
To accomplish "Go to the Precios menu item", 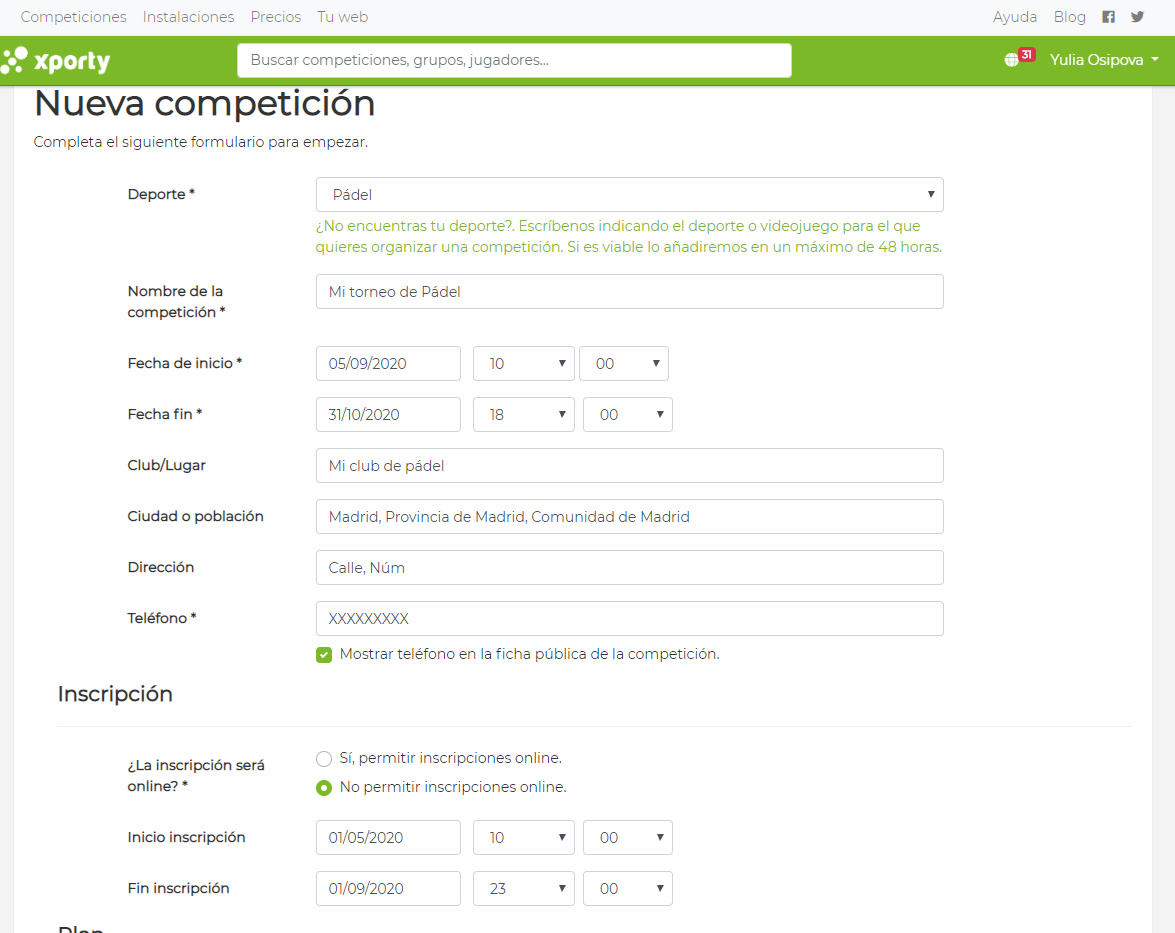I will pyautogui.click(x=276, y=16).
